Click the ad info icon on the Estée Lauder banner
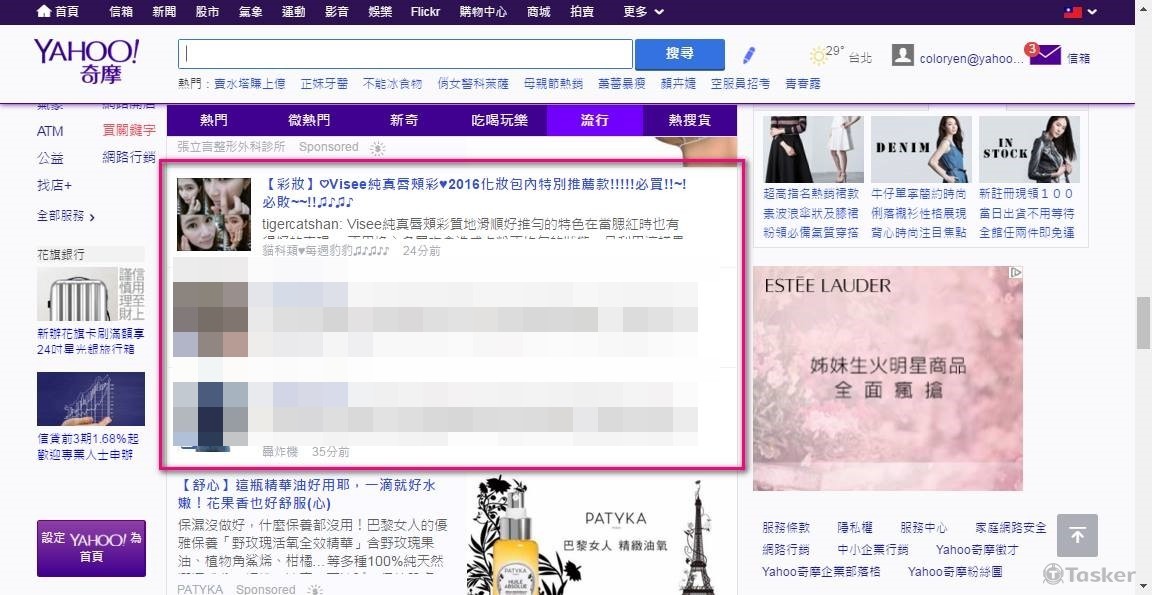 pos(1016,271)
